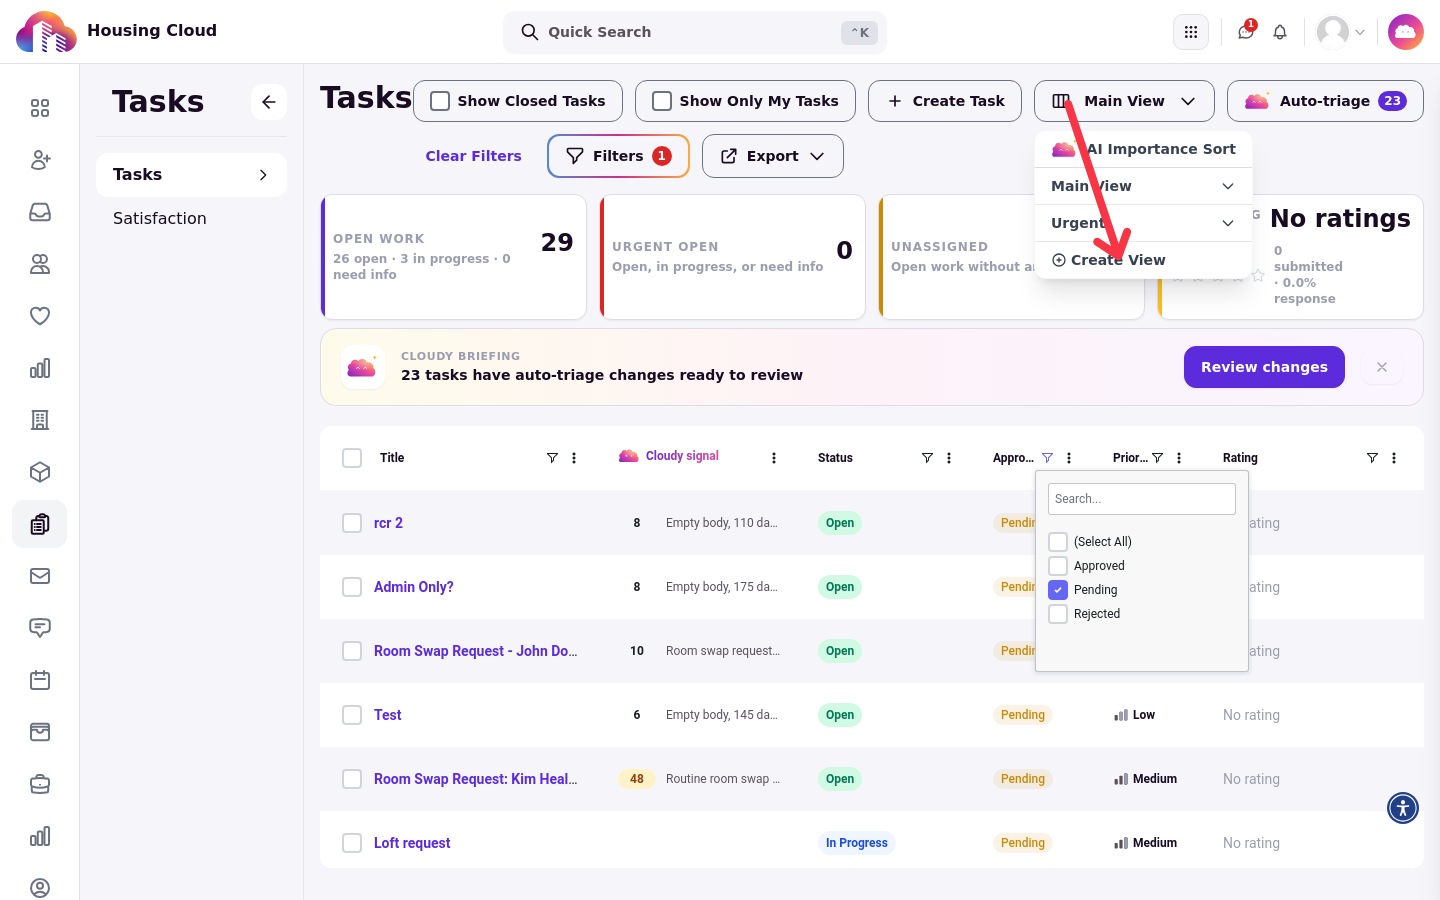Dismiss the Cloudy briefing banner

click(1382, 367)
